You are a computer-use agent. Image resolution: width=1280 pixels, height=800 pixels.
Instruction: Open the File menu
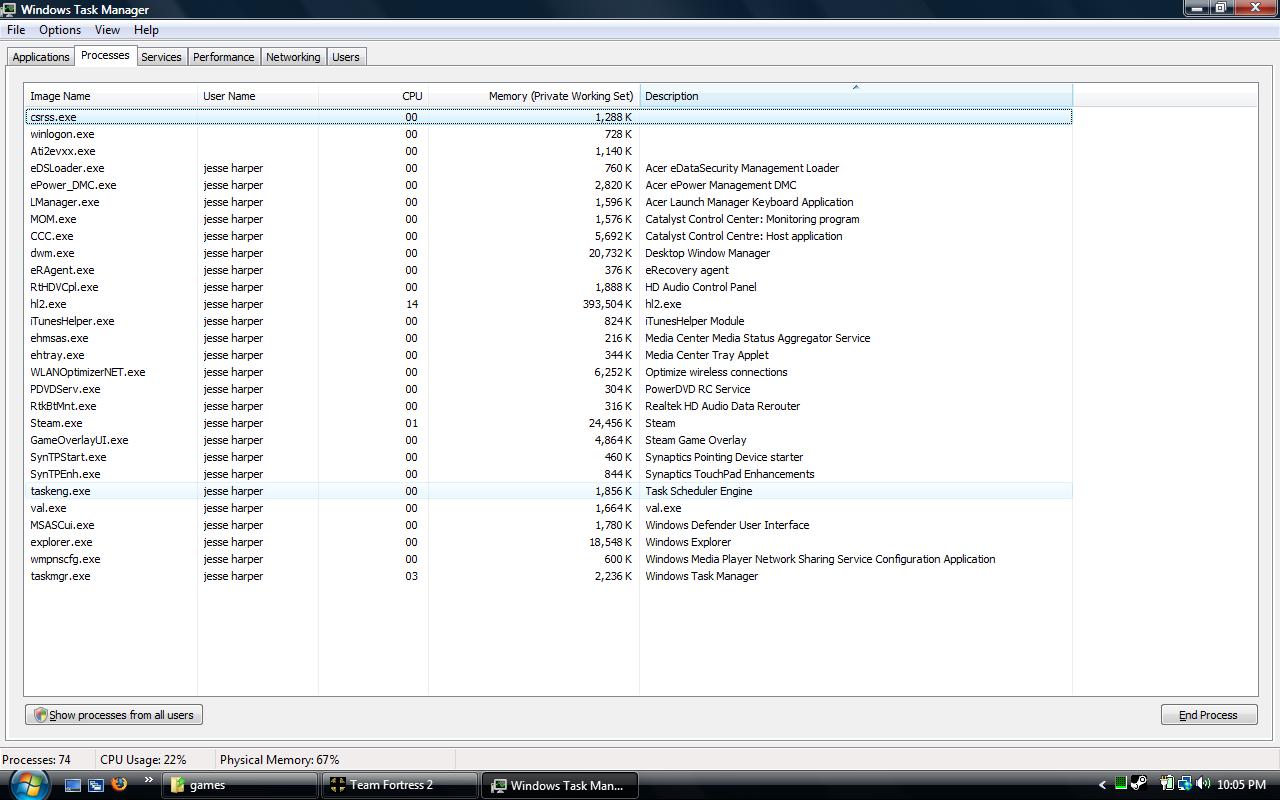[16, 30]
